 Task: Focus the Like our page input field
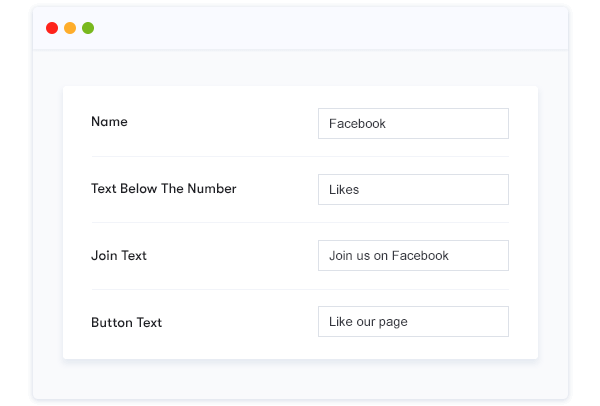point(413,321)
